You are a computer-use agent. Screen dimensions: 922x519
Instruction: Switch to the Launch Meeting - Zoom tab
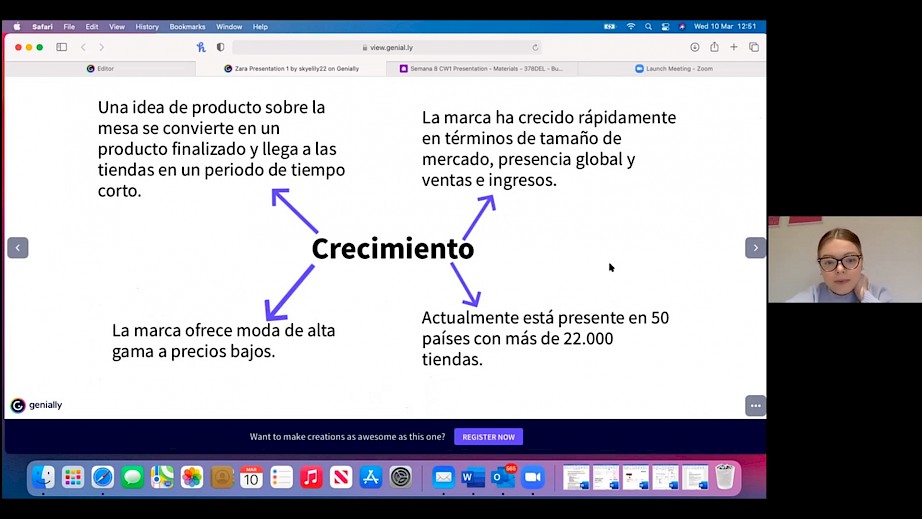pos(673,69)
